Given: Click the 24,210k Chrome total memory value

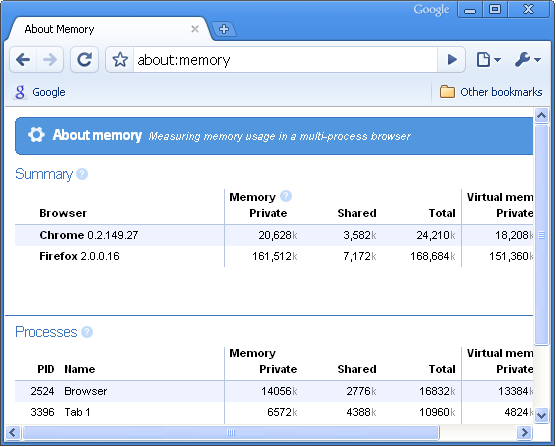Looking at the screenshot, I should coord(436,235).
